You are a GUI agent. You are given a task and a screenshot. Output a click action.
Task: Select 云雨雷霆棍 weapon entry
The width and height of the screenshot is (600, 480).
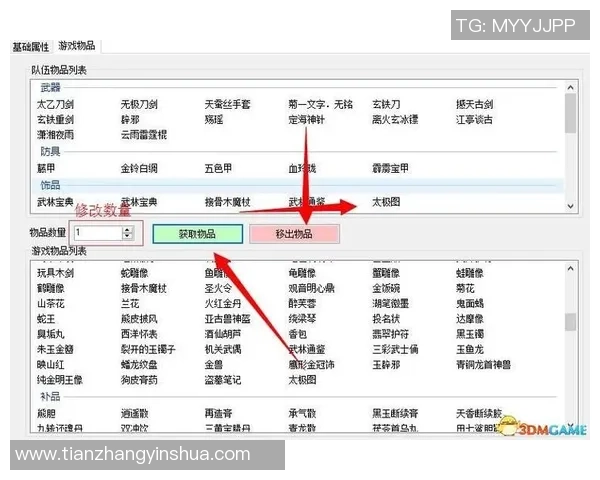tap(144, 135)
